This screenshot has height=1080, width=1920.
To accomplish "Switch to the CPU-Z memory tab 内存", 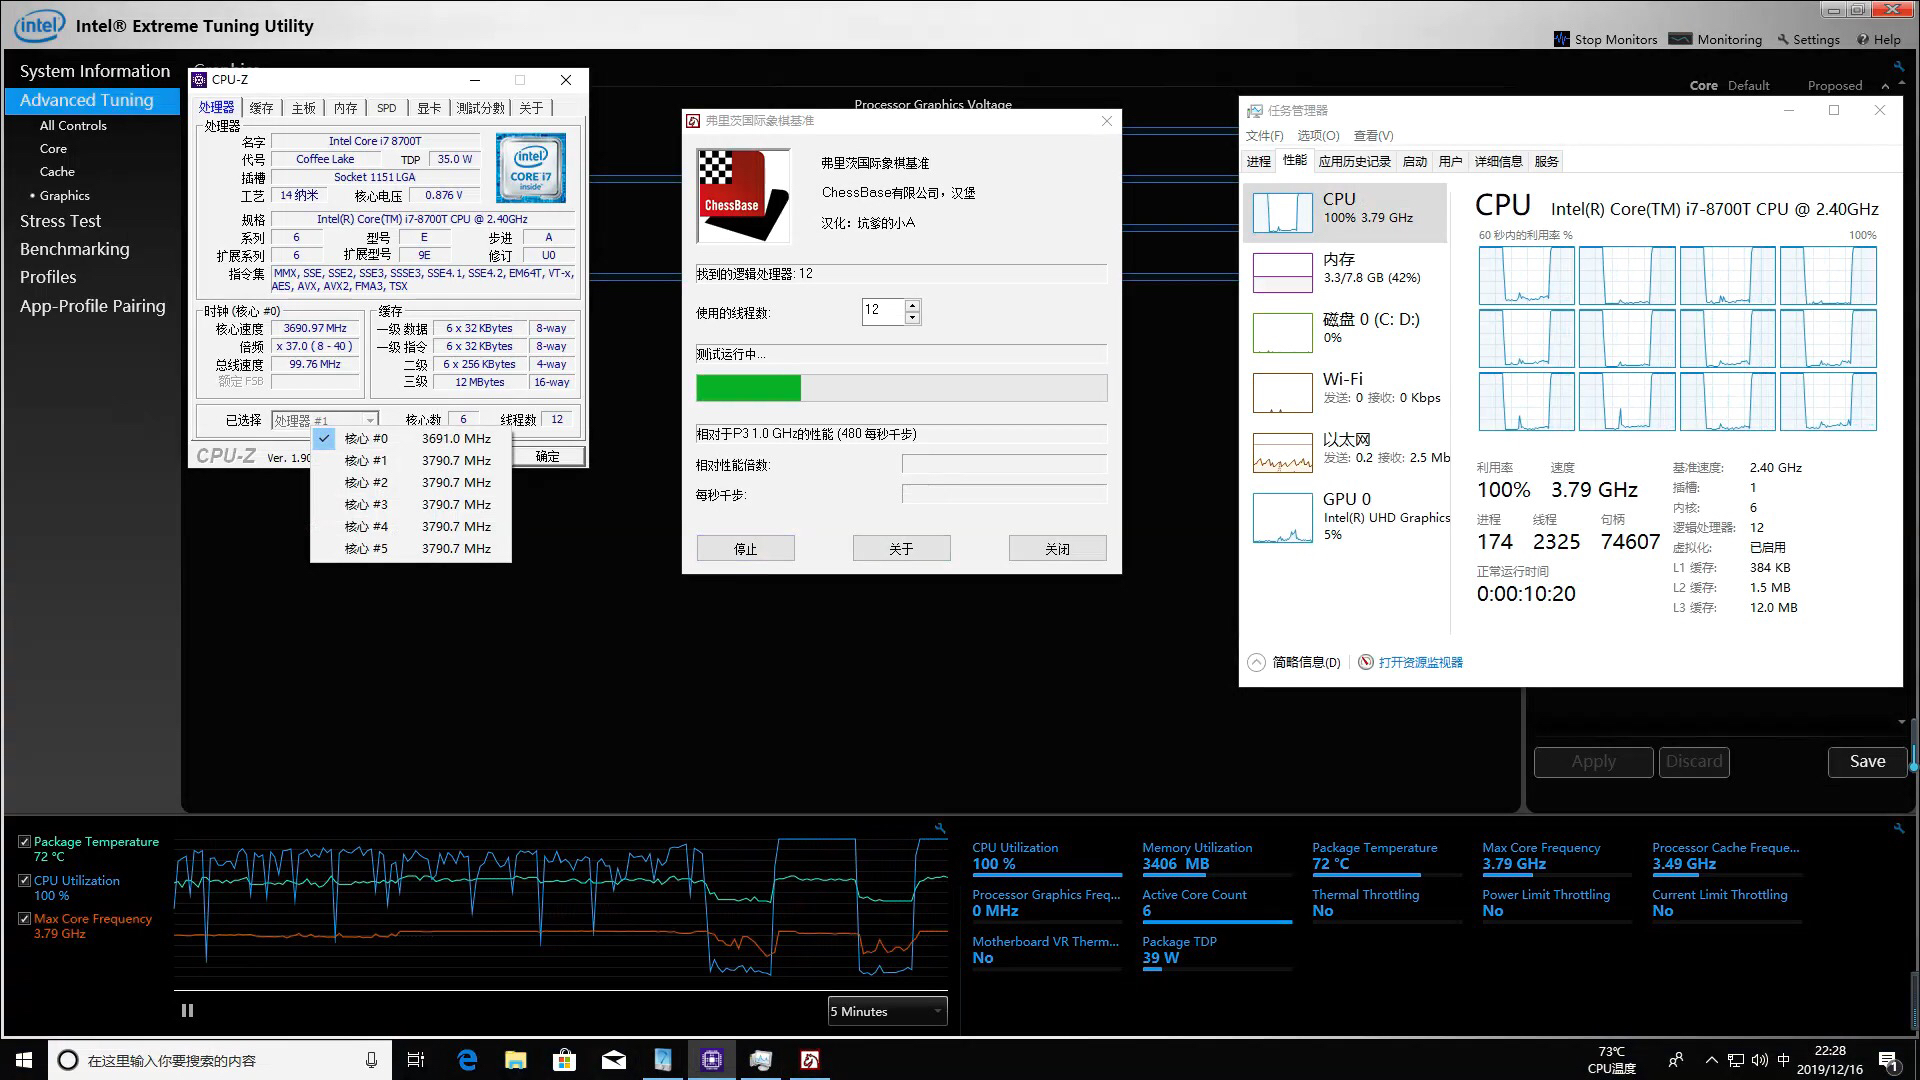I will (345, 108).
